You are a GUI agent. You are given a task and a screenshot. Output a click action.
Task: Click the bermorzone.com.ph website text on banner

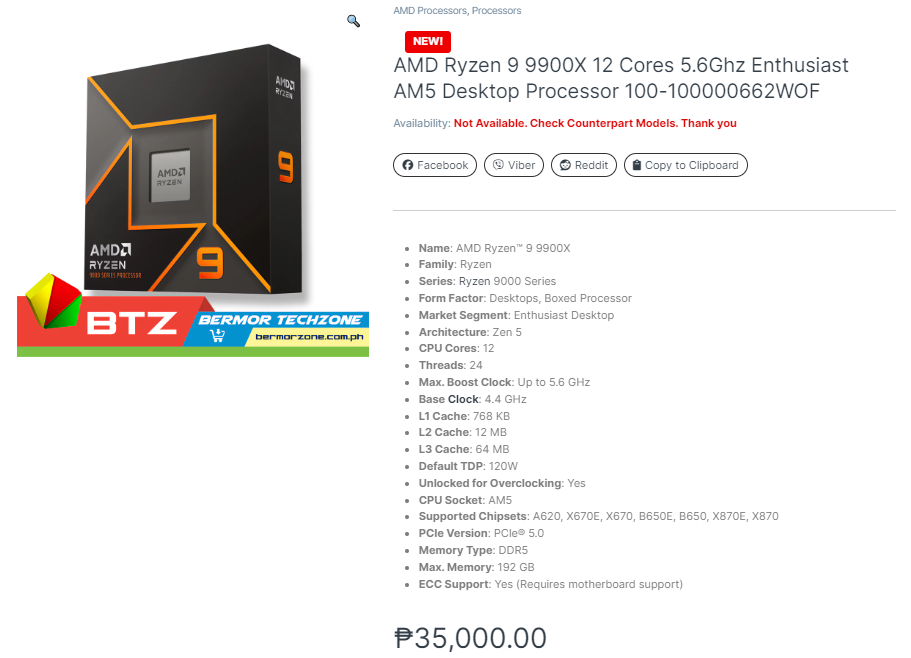(309, 337)
